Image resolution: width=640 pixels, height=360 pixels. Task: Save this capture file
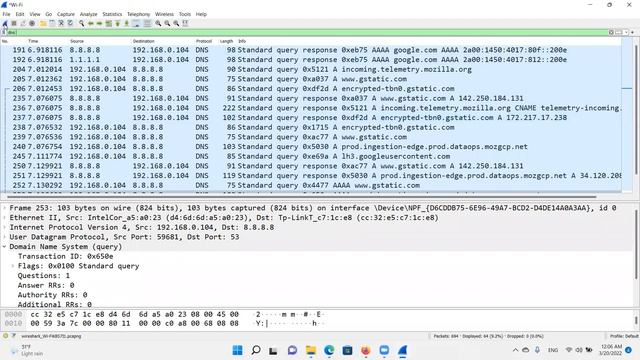(x=52, y=24)
